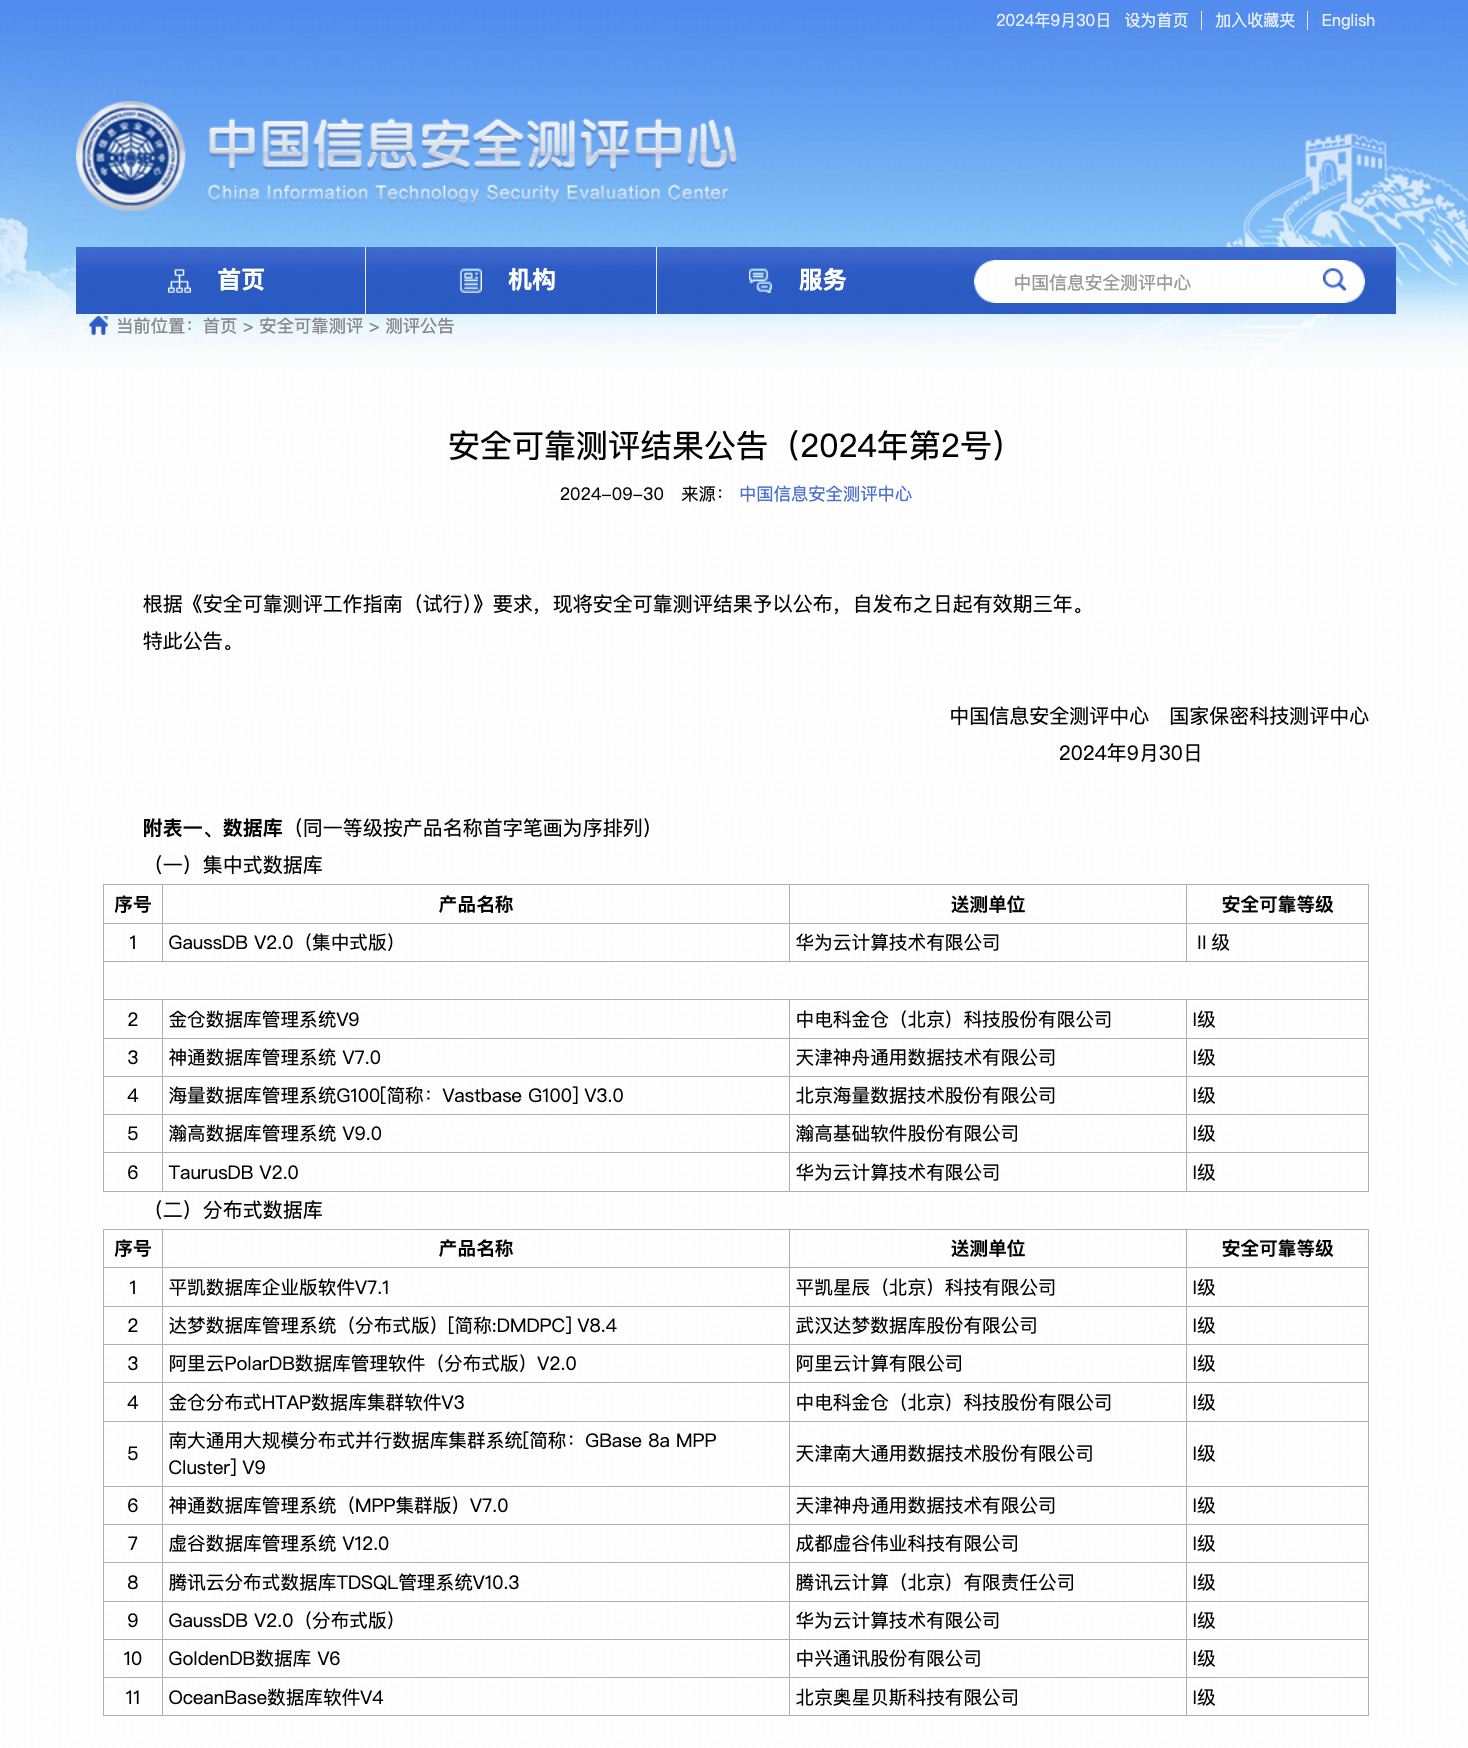The height and width of the screenshot is (1748, 1468).
Task: Click cell OceanBase数据库软件V4
Action: pos(476,1698)
